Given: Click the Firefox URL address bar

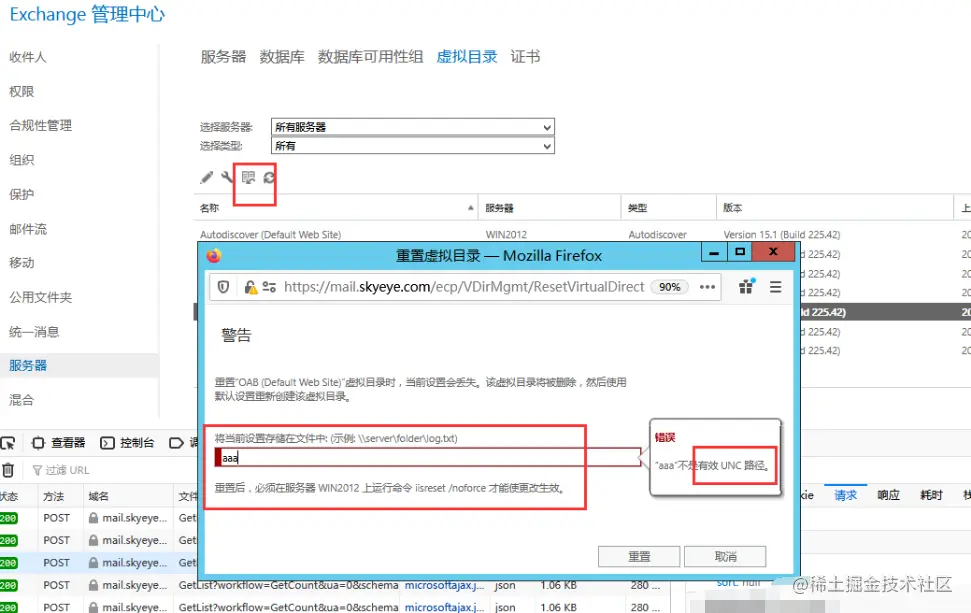Looking at the screenshot, I should click(x=464, y=287).
